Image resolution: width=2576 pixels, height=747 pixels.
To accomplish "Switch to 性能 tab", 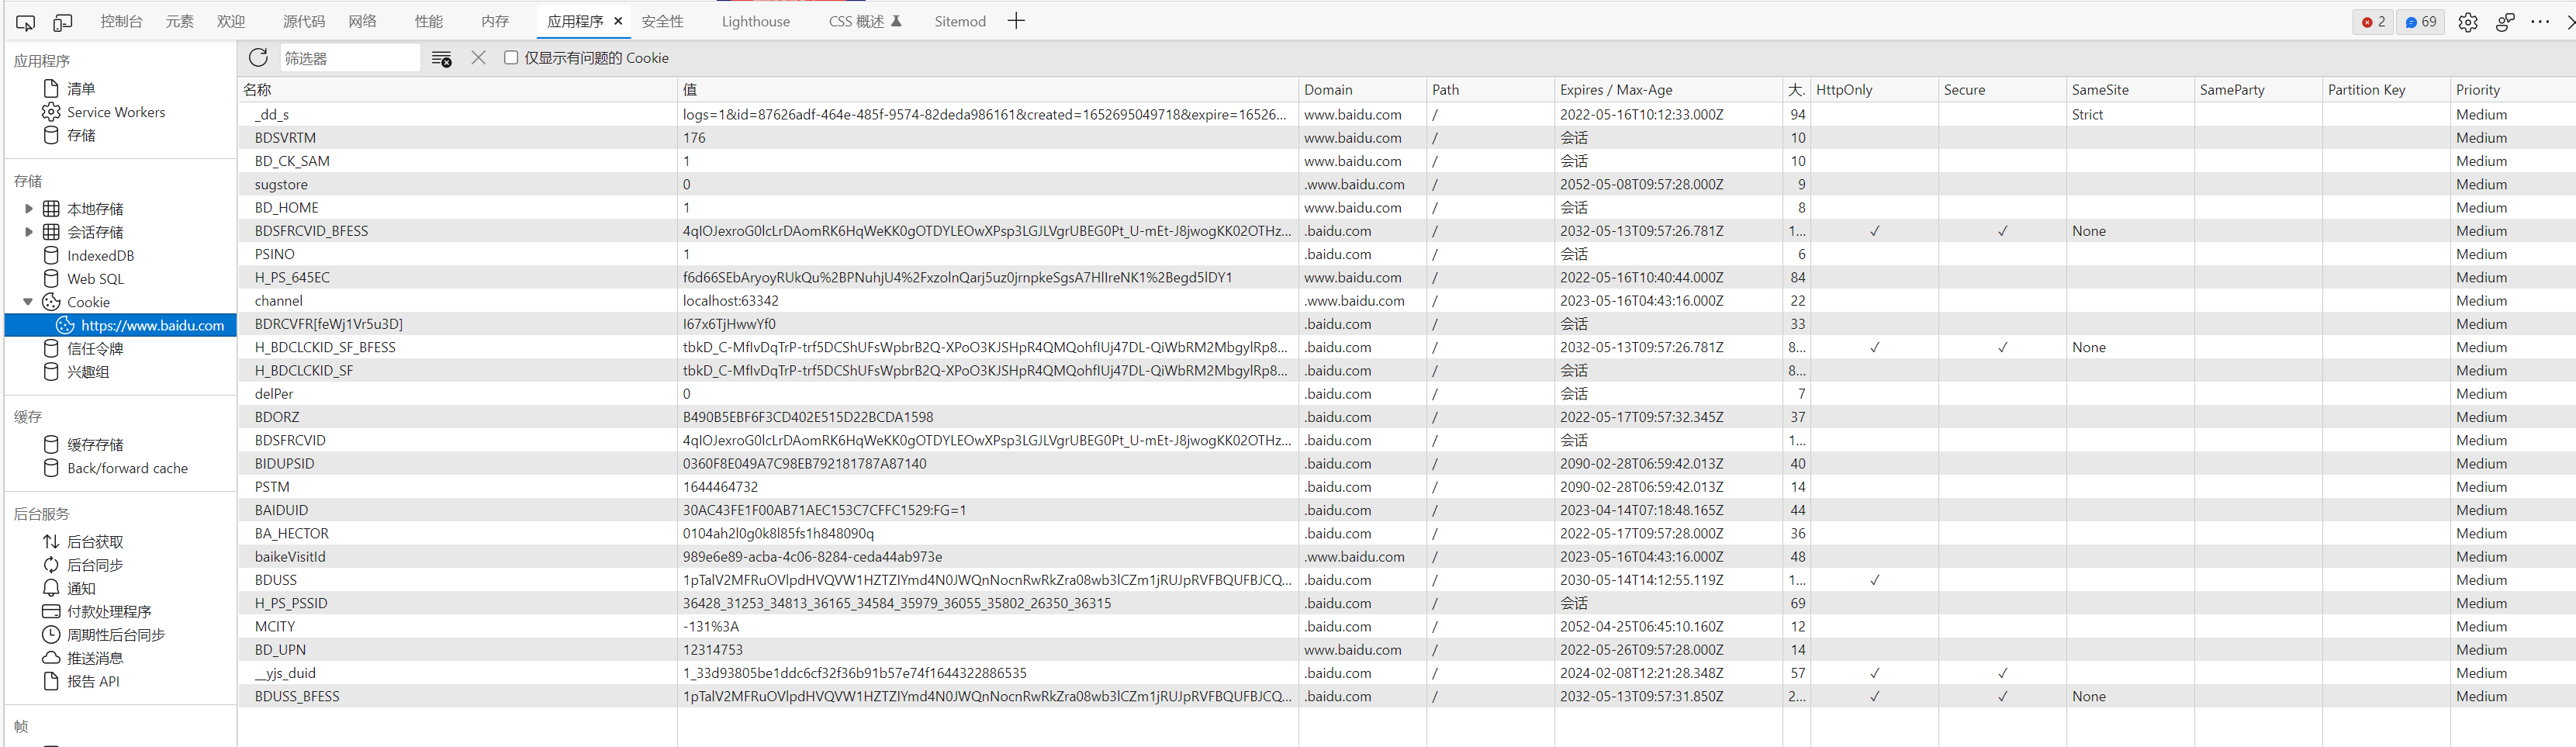I will (x=429, y=21).
